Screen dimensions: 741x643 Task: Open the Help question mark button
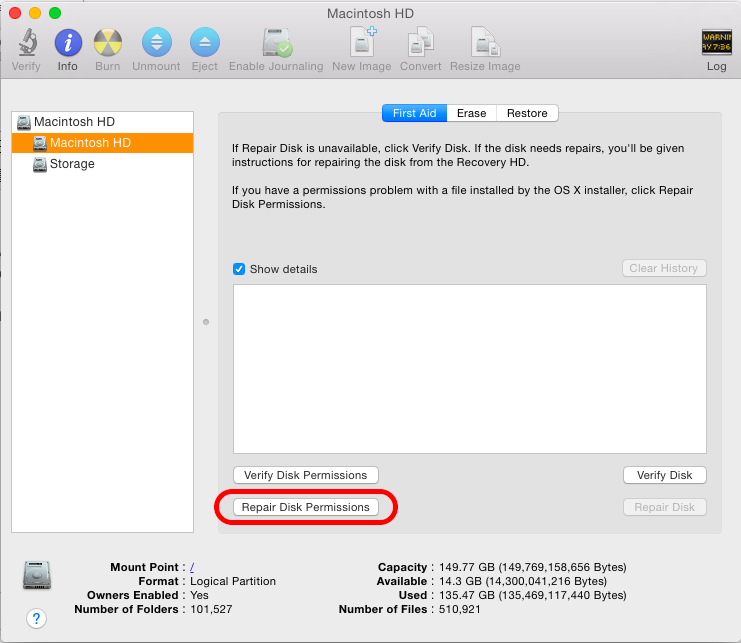[36, 618]
